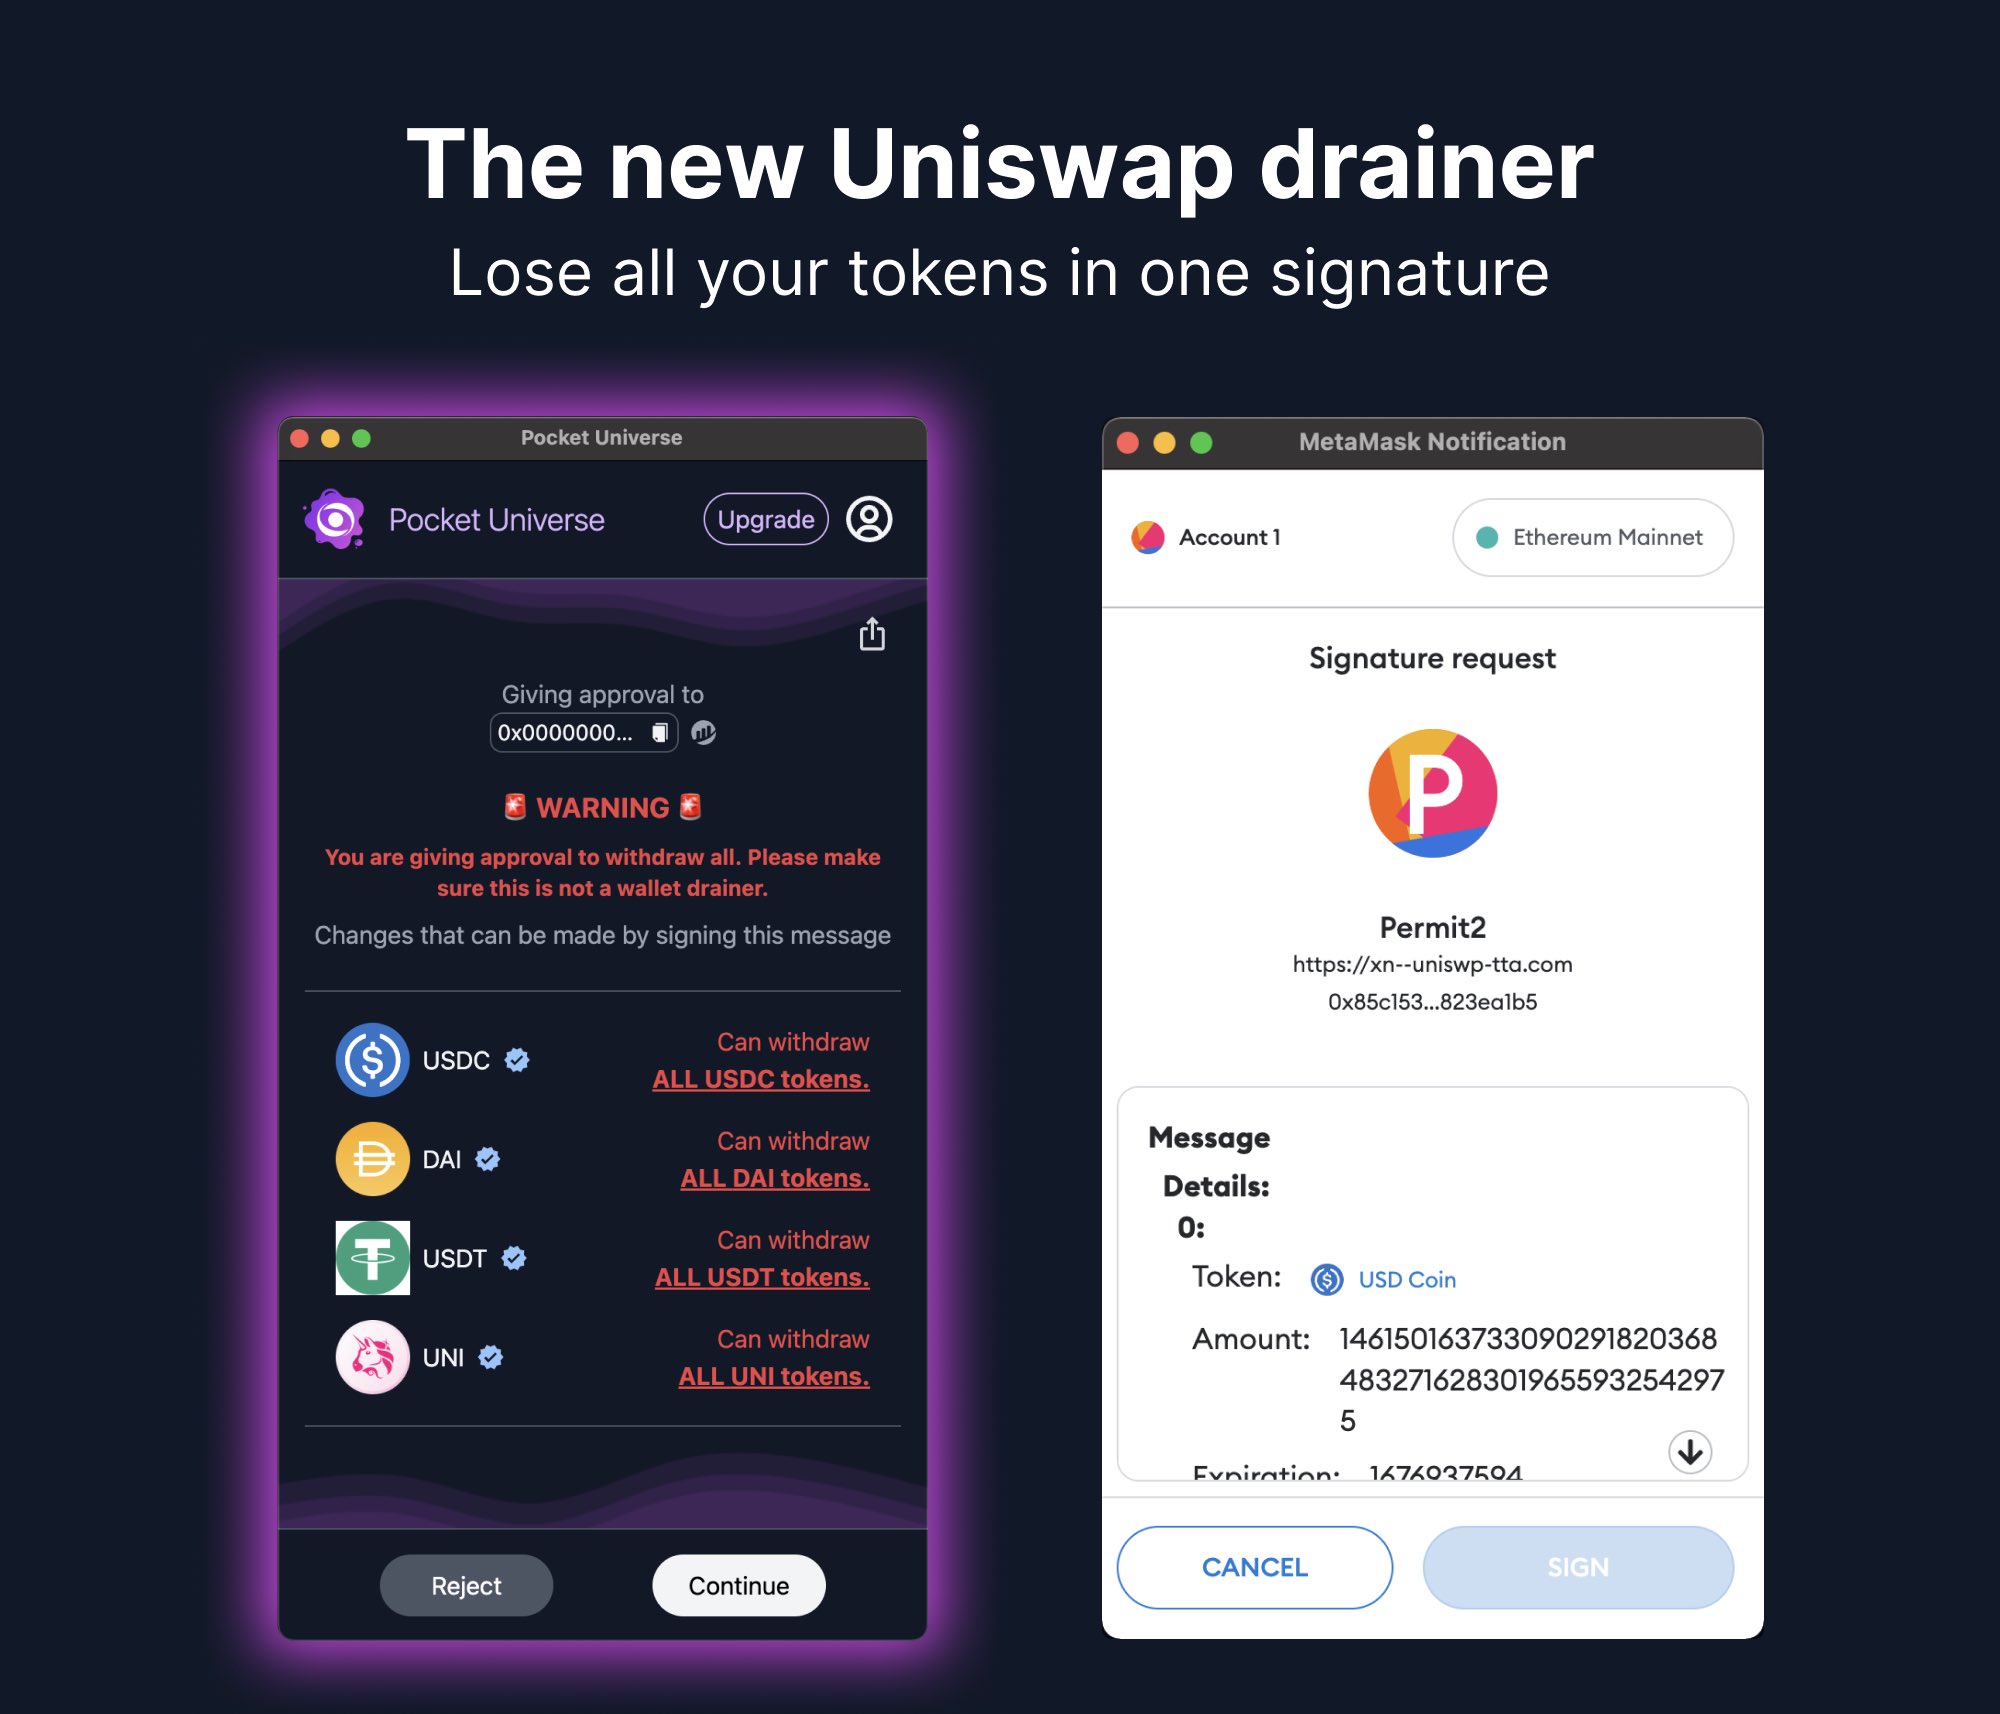
Task: Click the Upgrade menu item
Action: click(x=764, y=519)
